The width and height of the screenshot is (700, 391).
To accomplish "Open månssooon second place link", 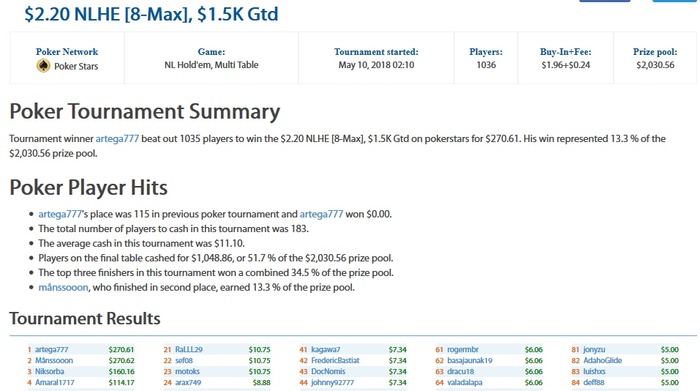I will [x=63, y=287].
